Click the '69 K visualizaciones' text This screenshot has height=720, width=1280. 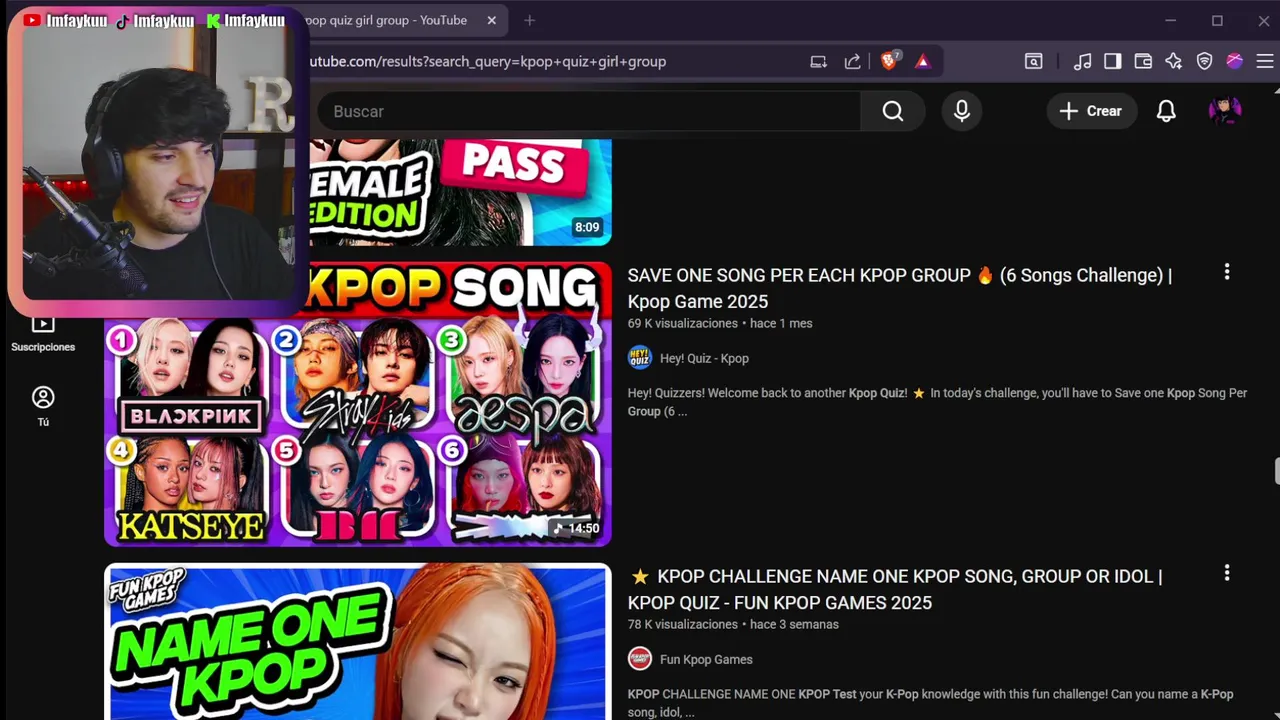(x=683, y=323)
